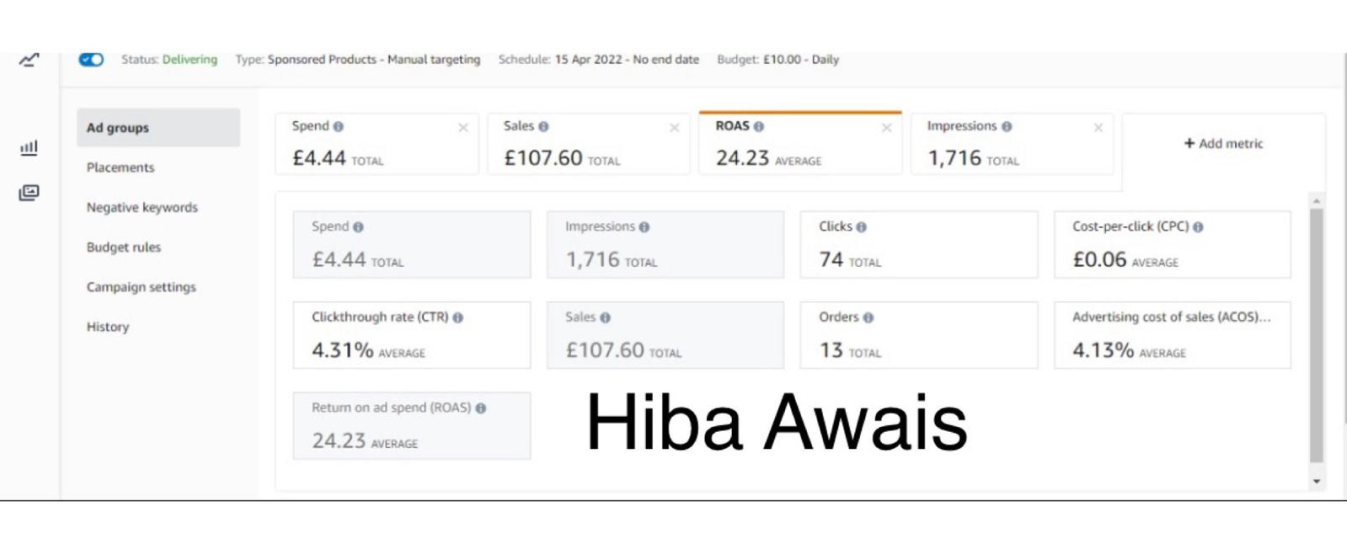Close the Sales metric tile
The width and height of the screenshot is (1347, 555).
[x=674, y=128]
